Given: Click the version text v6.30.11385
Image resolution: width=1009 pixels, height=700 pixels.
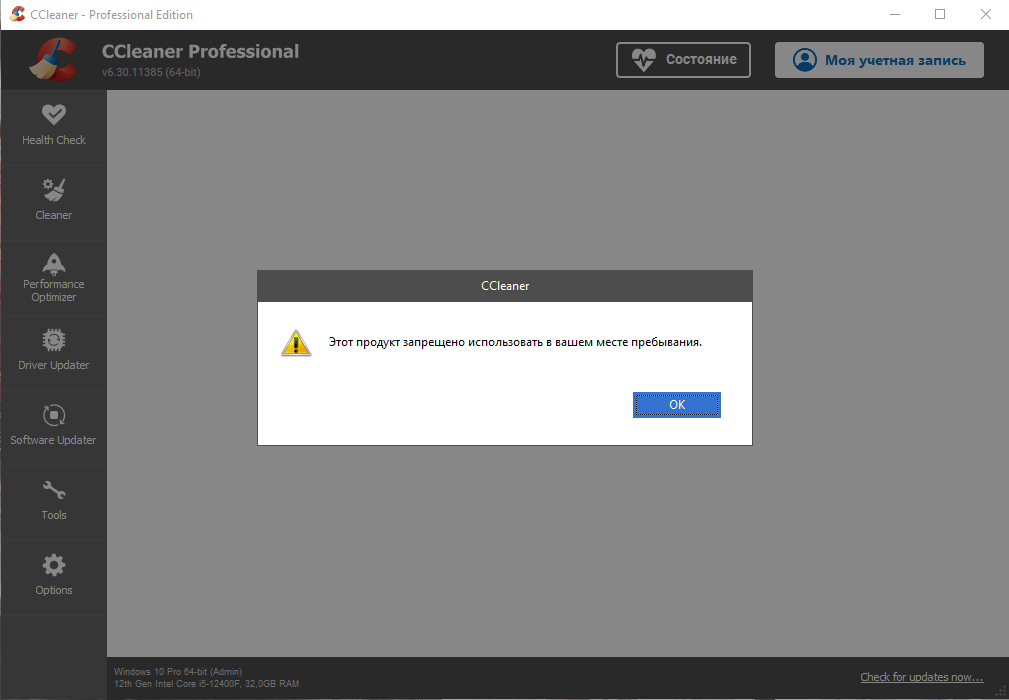Looking at the screenshot, I should [151, 72].
